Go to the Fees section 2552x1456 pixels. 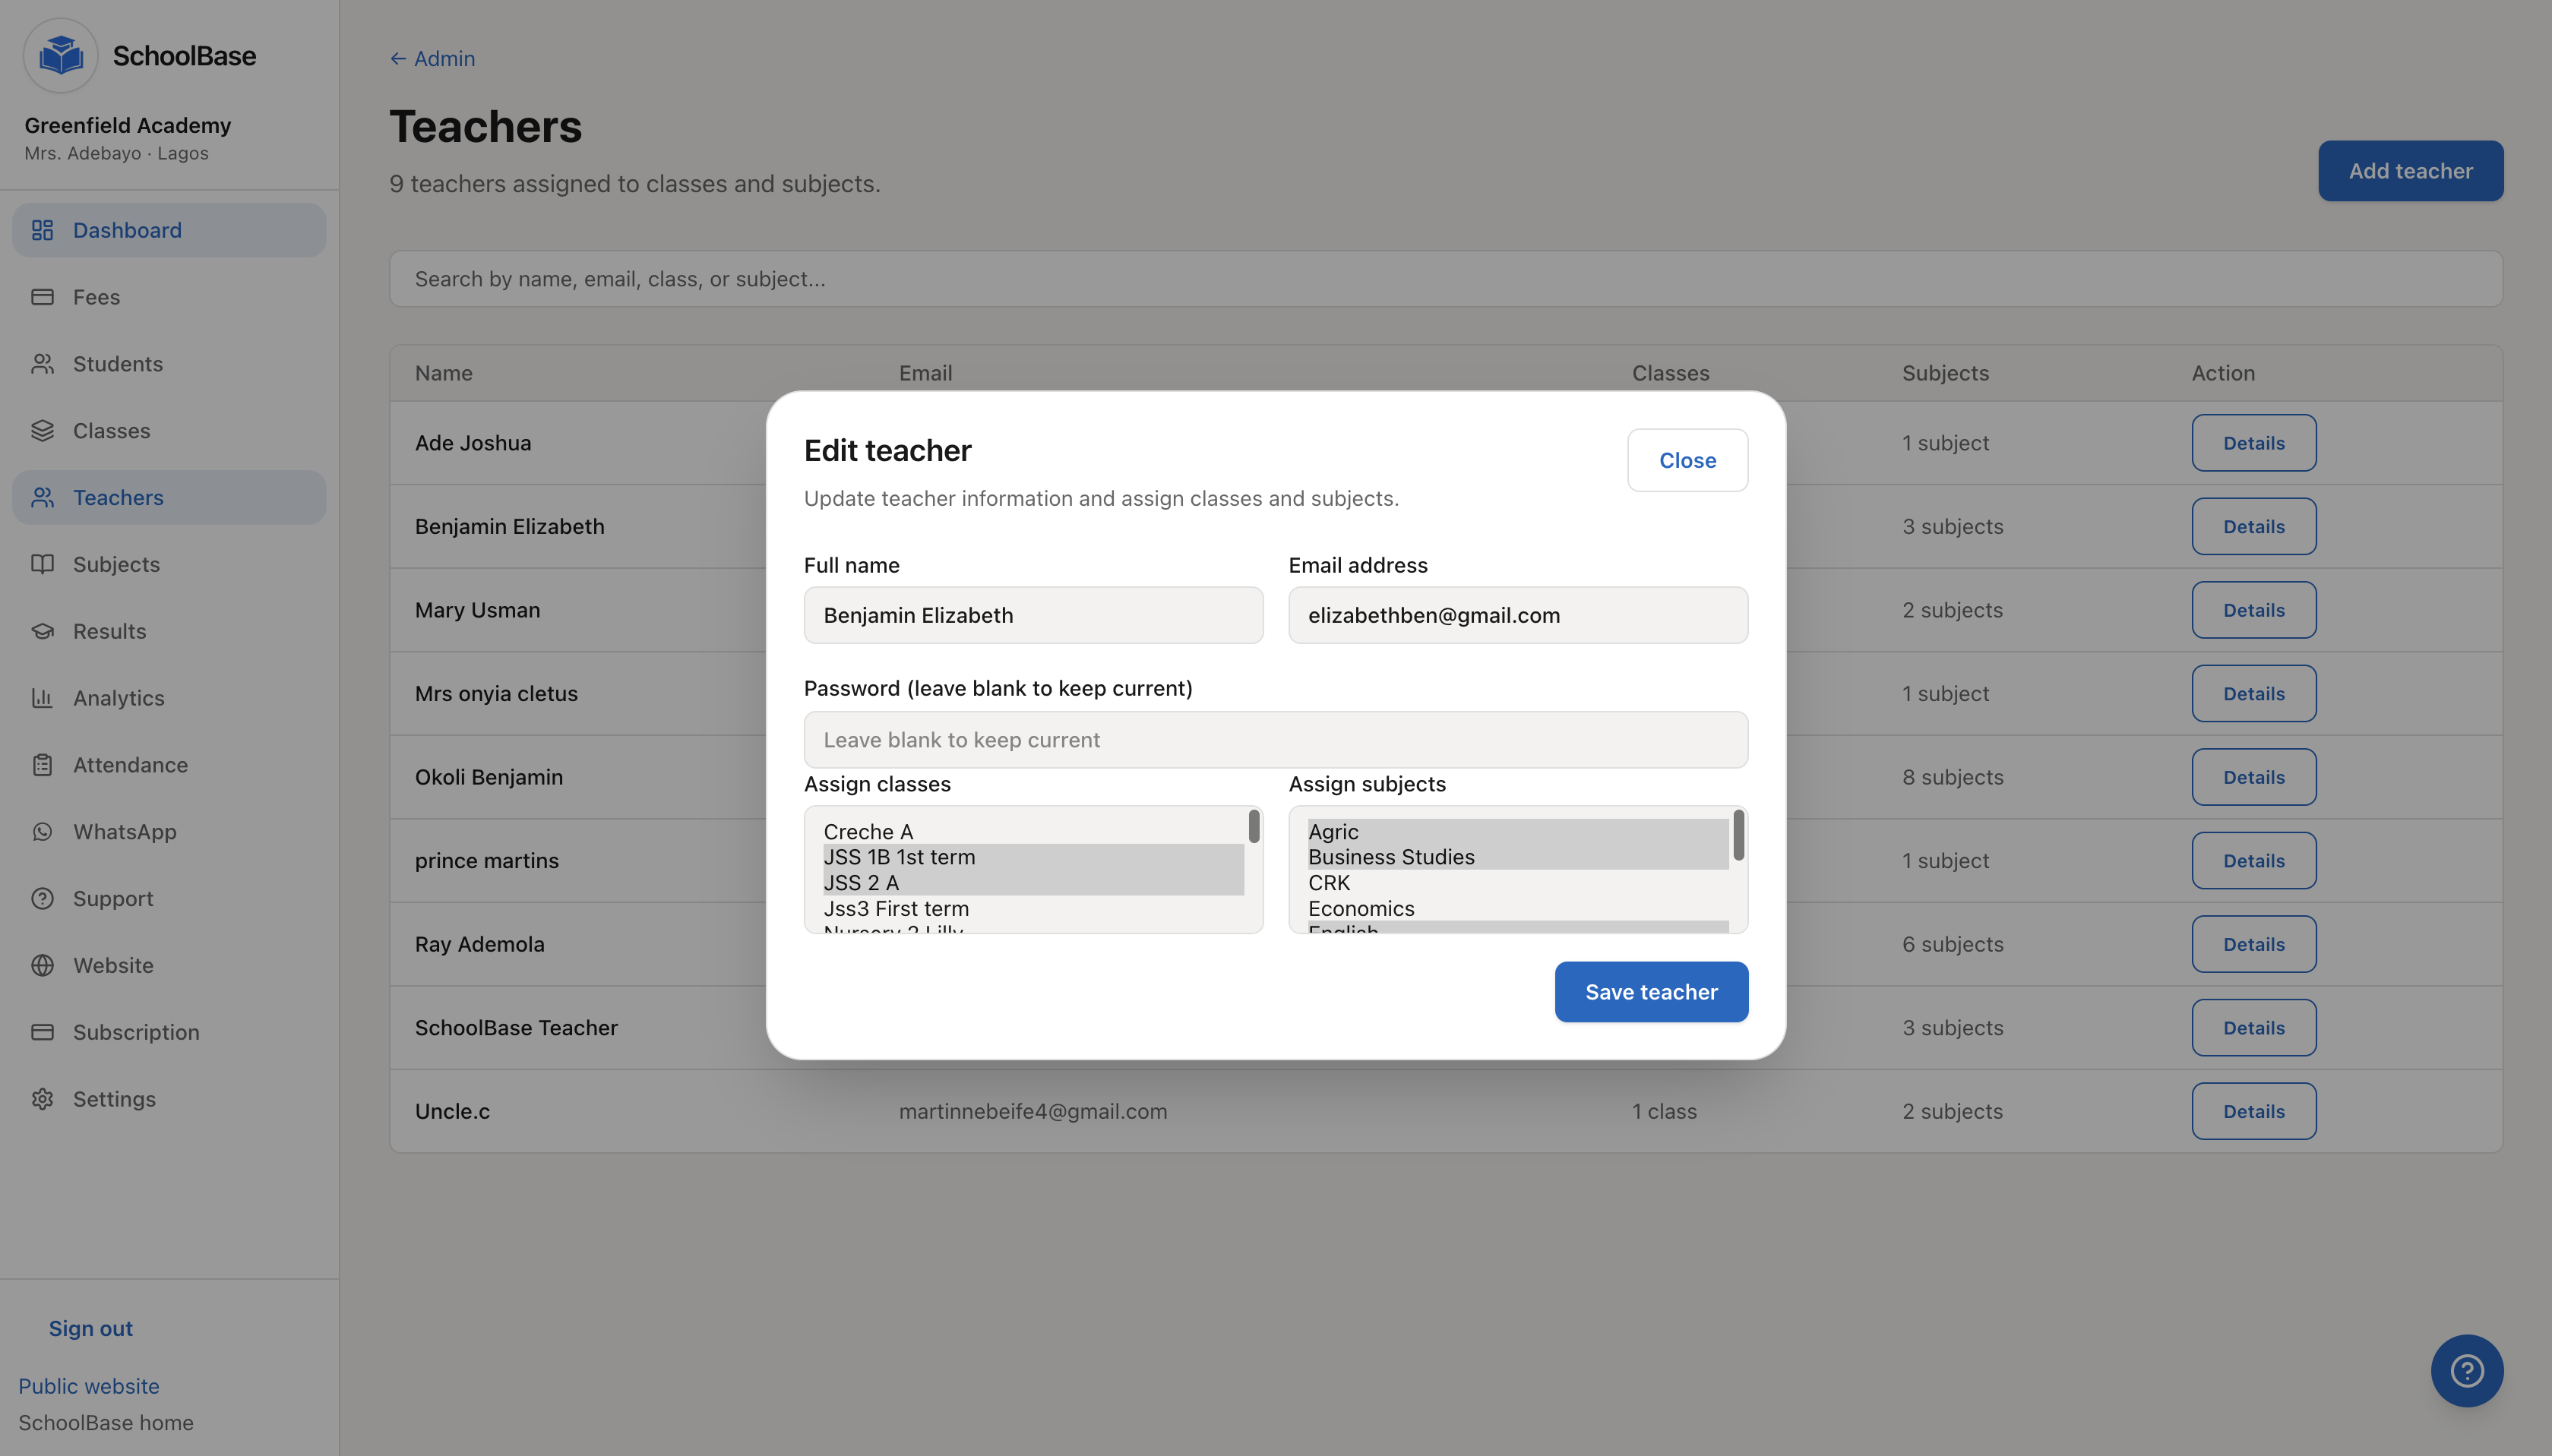tap(169, 297)
